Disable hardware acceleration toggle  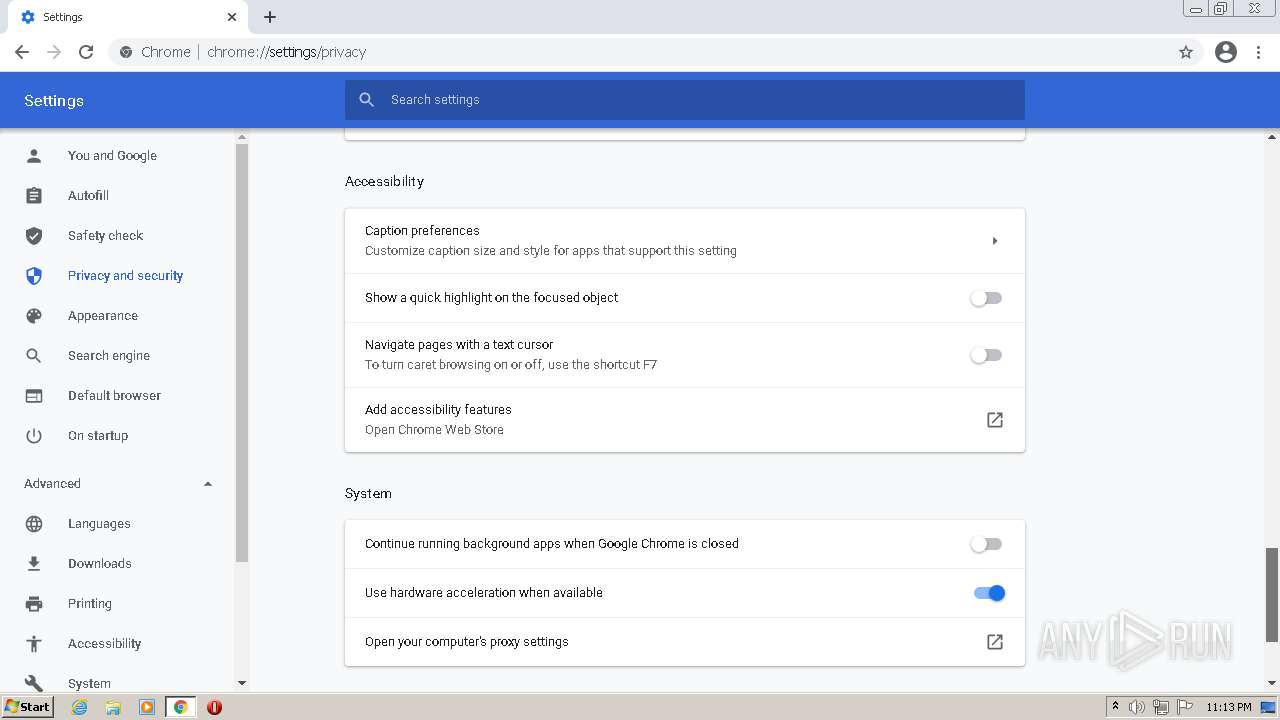click(989, 593)
